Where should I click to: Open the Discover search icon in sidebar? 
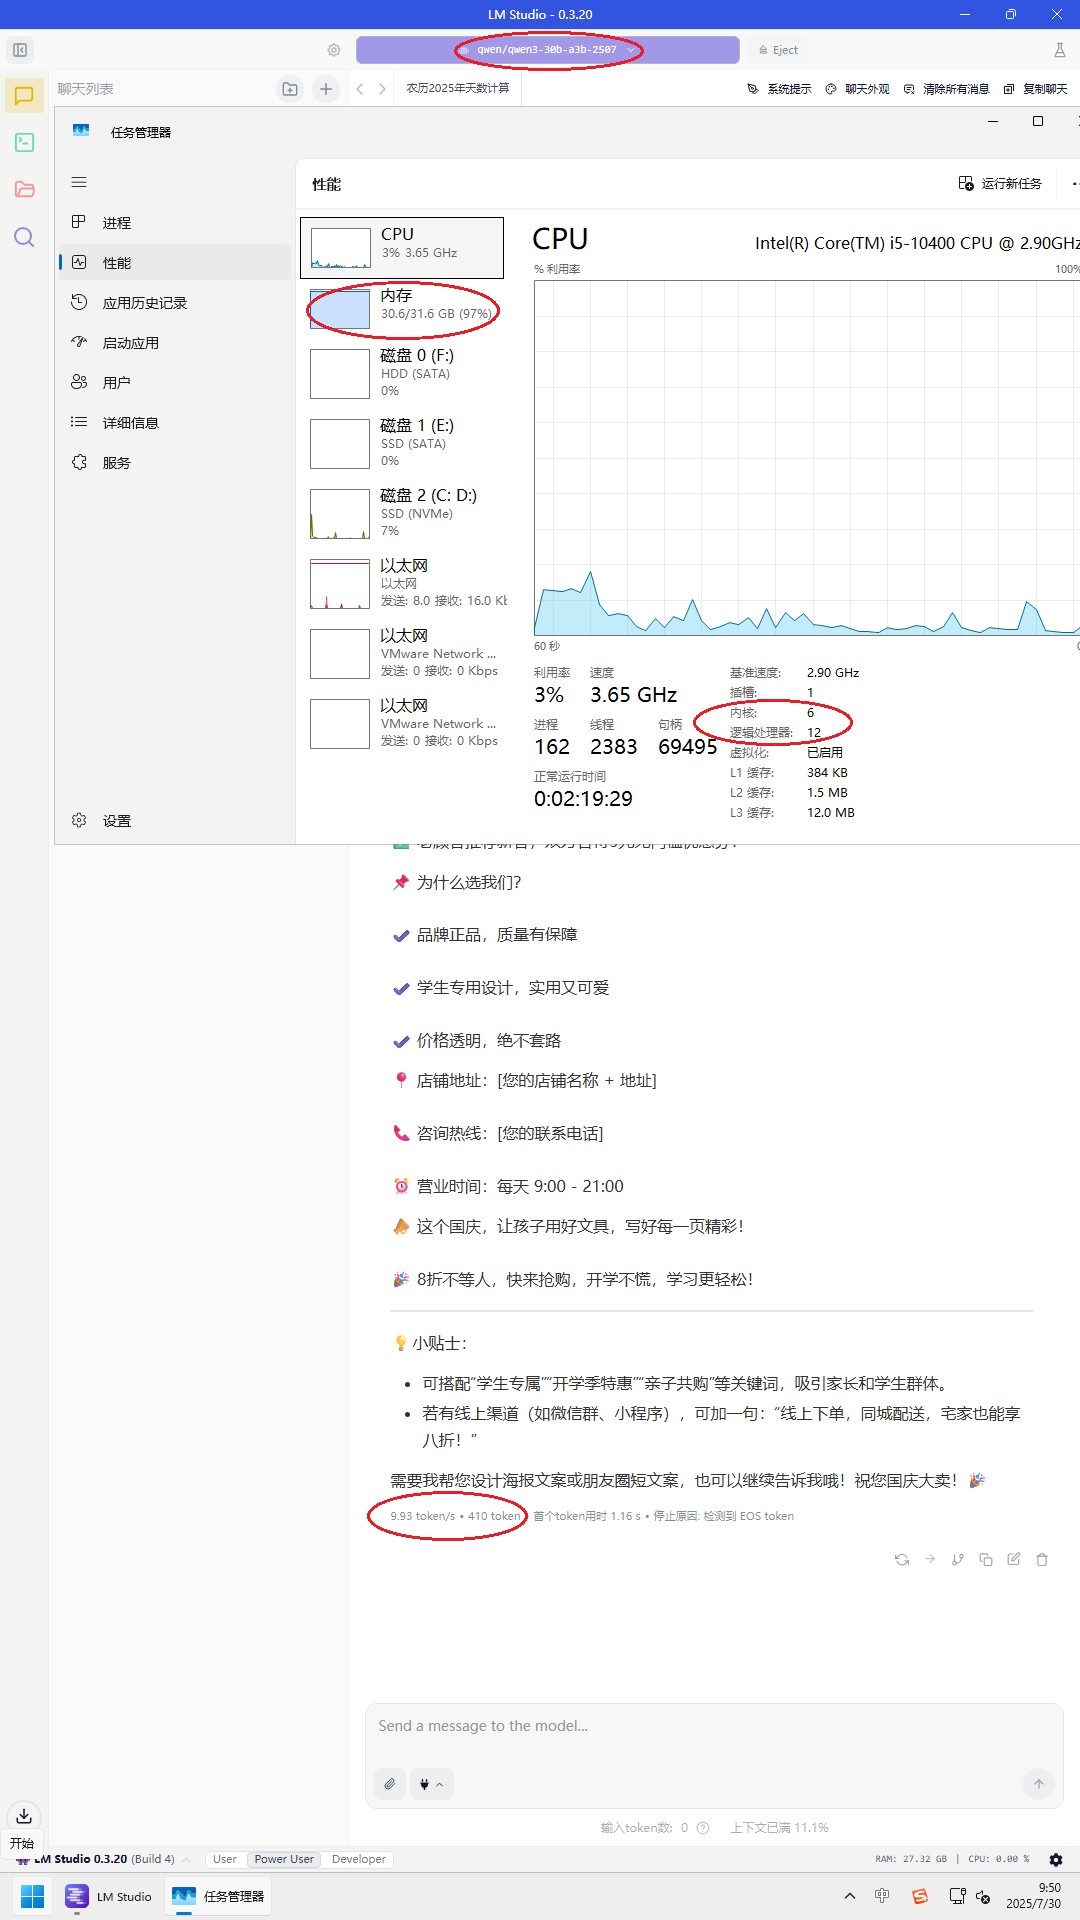point(24,237)
